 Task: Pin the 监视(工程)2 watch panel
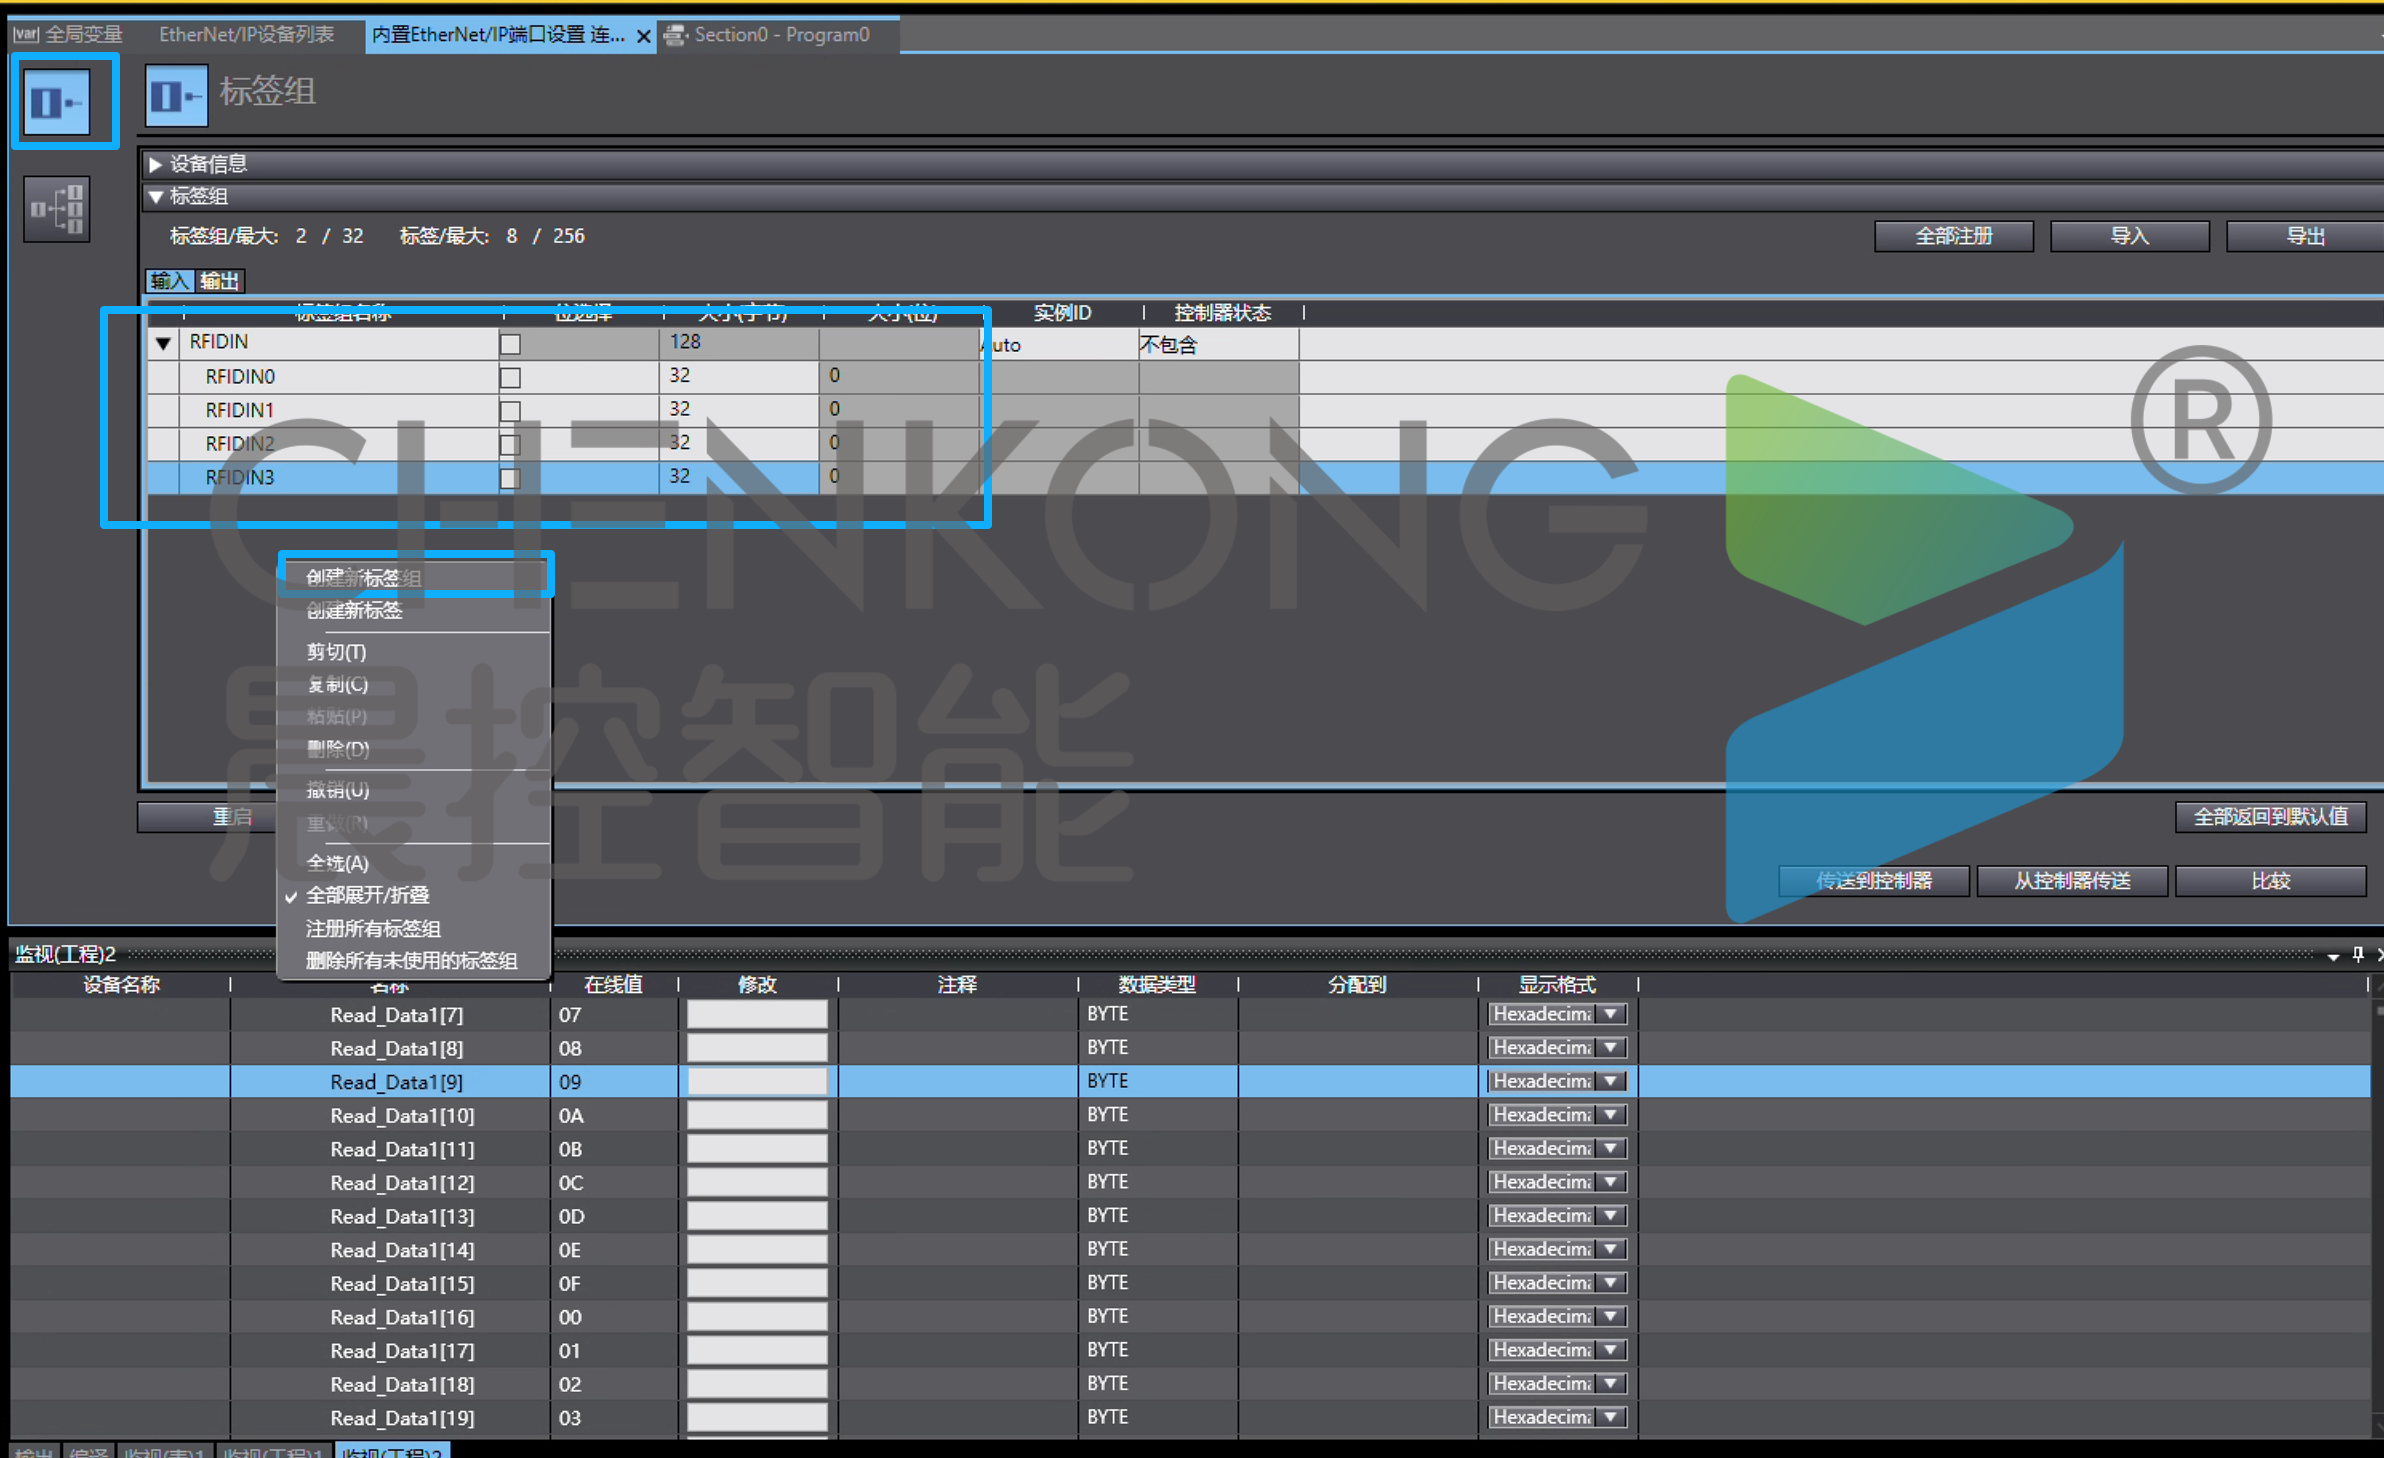(2357, 954)
